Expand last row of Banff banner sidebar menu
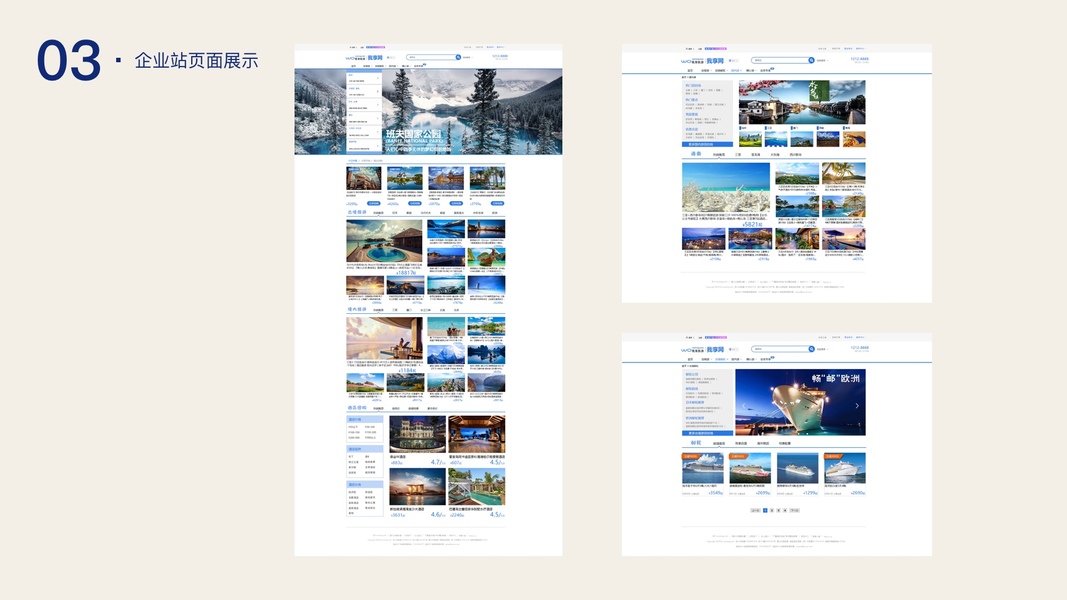The width and height of the screenshot is (1067, 600). click(x=364, y=145)
